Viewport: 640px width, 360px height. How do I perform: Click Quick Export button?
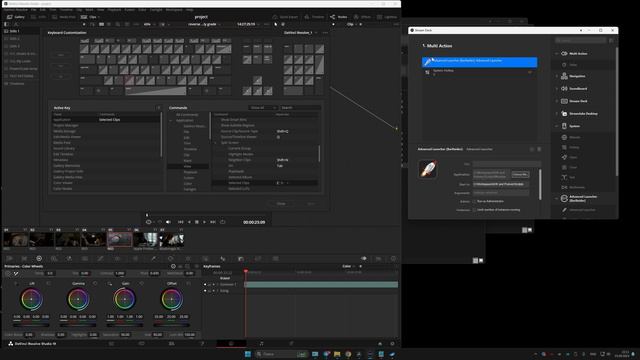coord(285,17)
